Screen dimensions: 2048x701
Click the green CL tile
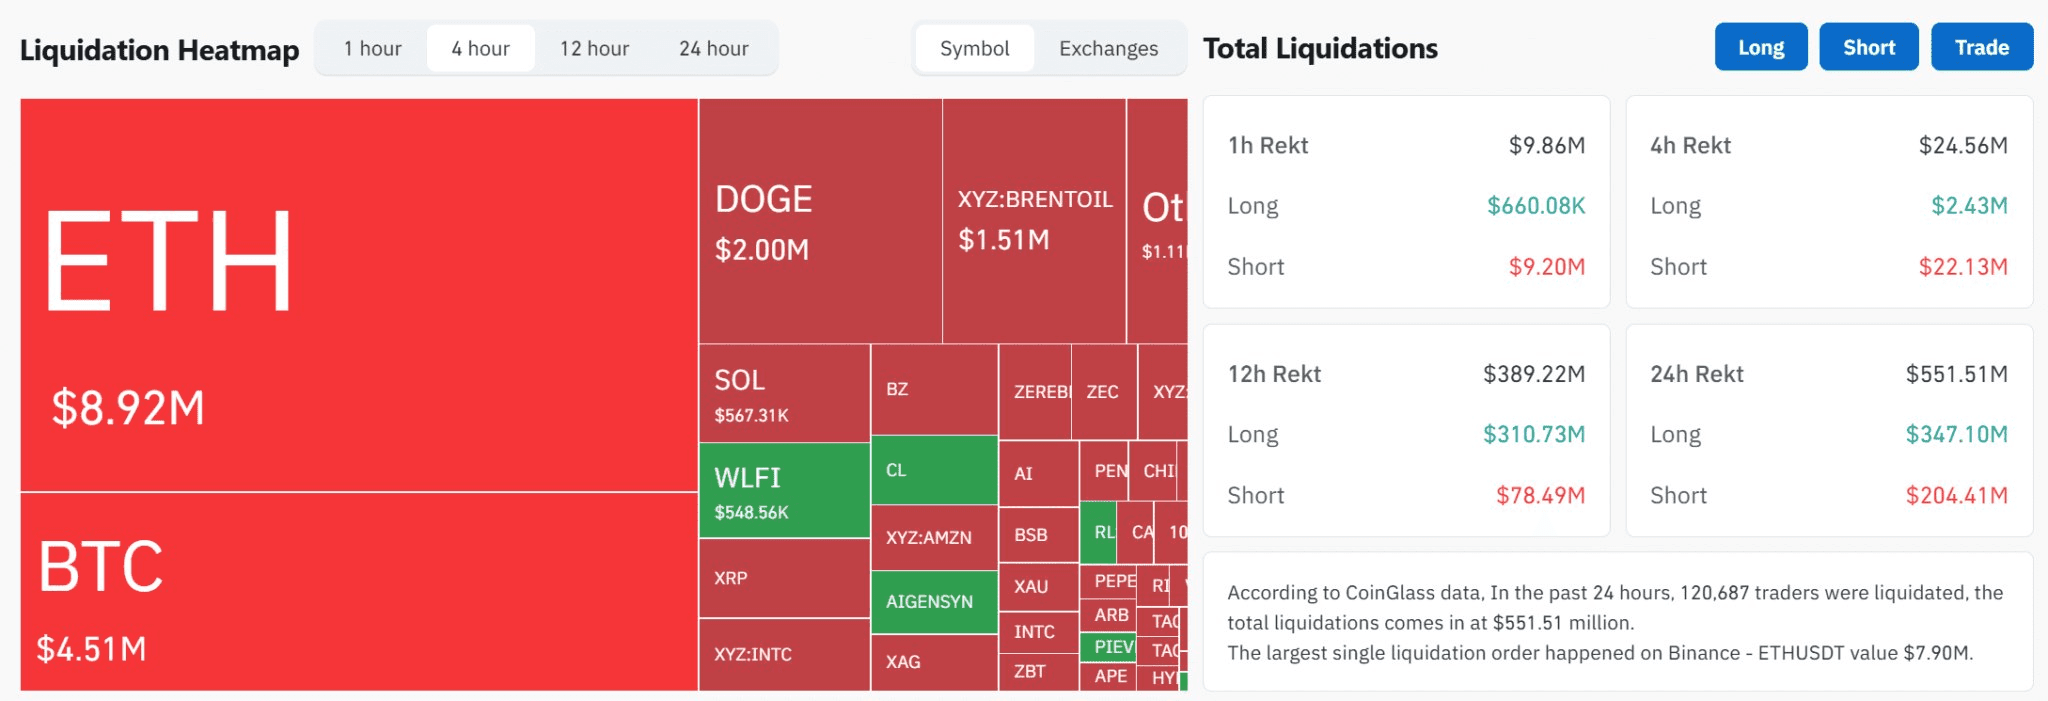934,469
